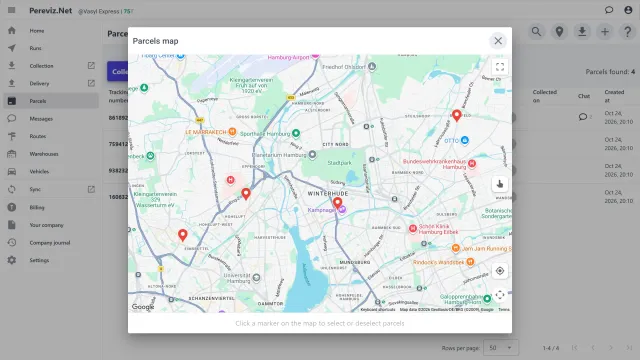
Task: Click the Universität Hamburg map label
Action: (x=237, y=278)
